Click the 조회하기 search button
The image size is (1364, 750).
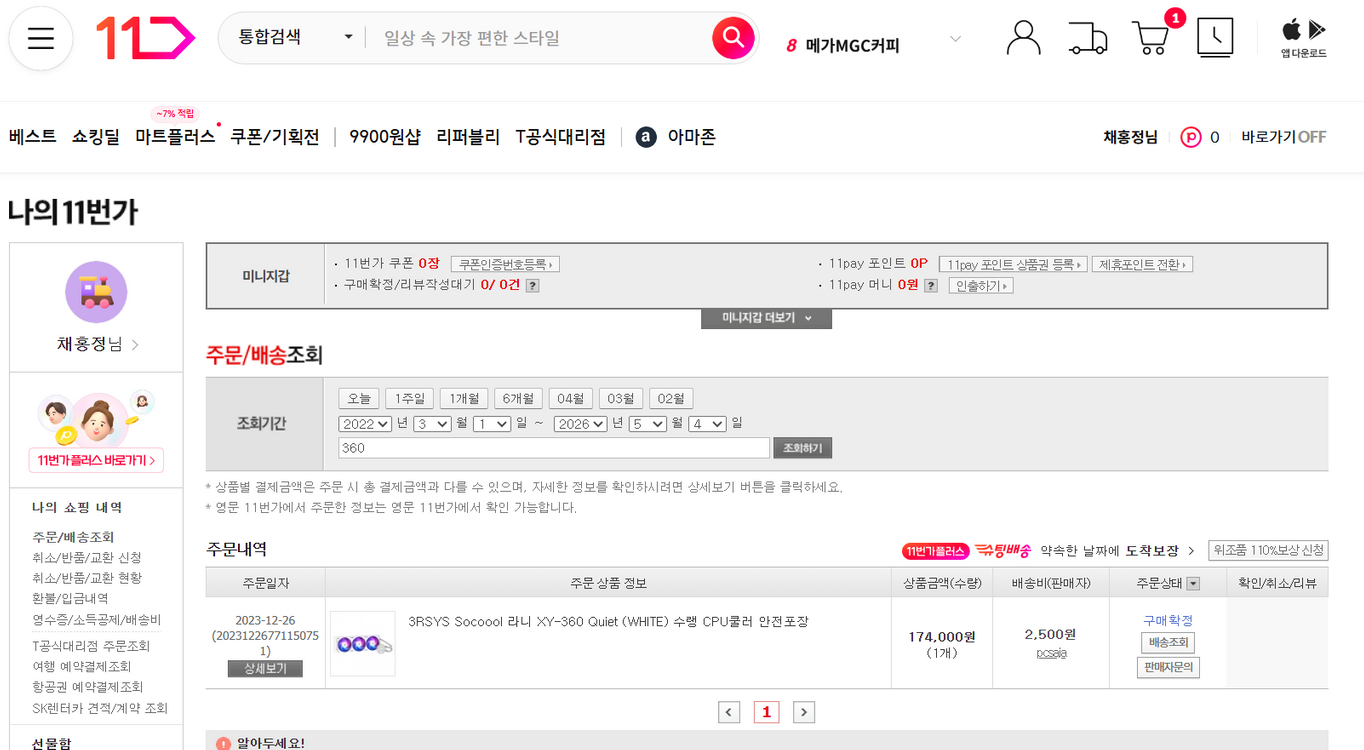[x=803, y=448]
